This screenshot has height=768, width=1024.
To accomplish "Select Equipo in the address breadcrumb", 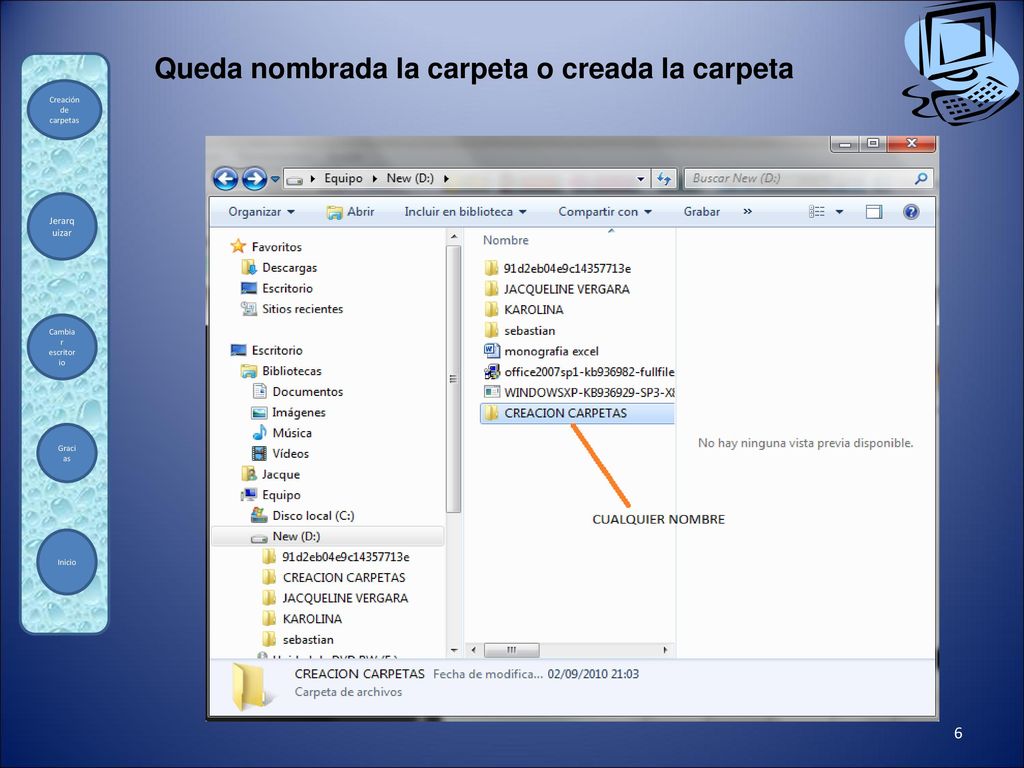I will pyautogui.click(x=343, y=178).
